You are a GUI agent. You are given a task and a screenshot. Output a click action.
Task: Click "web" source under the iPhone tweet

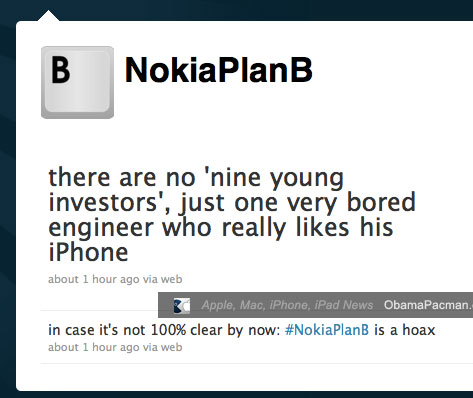pyautogui.click(x=171, y=279)
